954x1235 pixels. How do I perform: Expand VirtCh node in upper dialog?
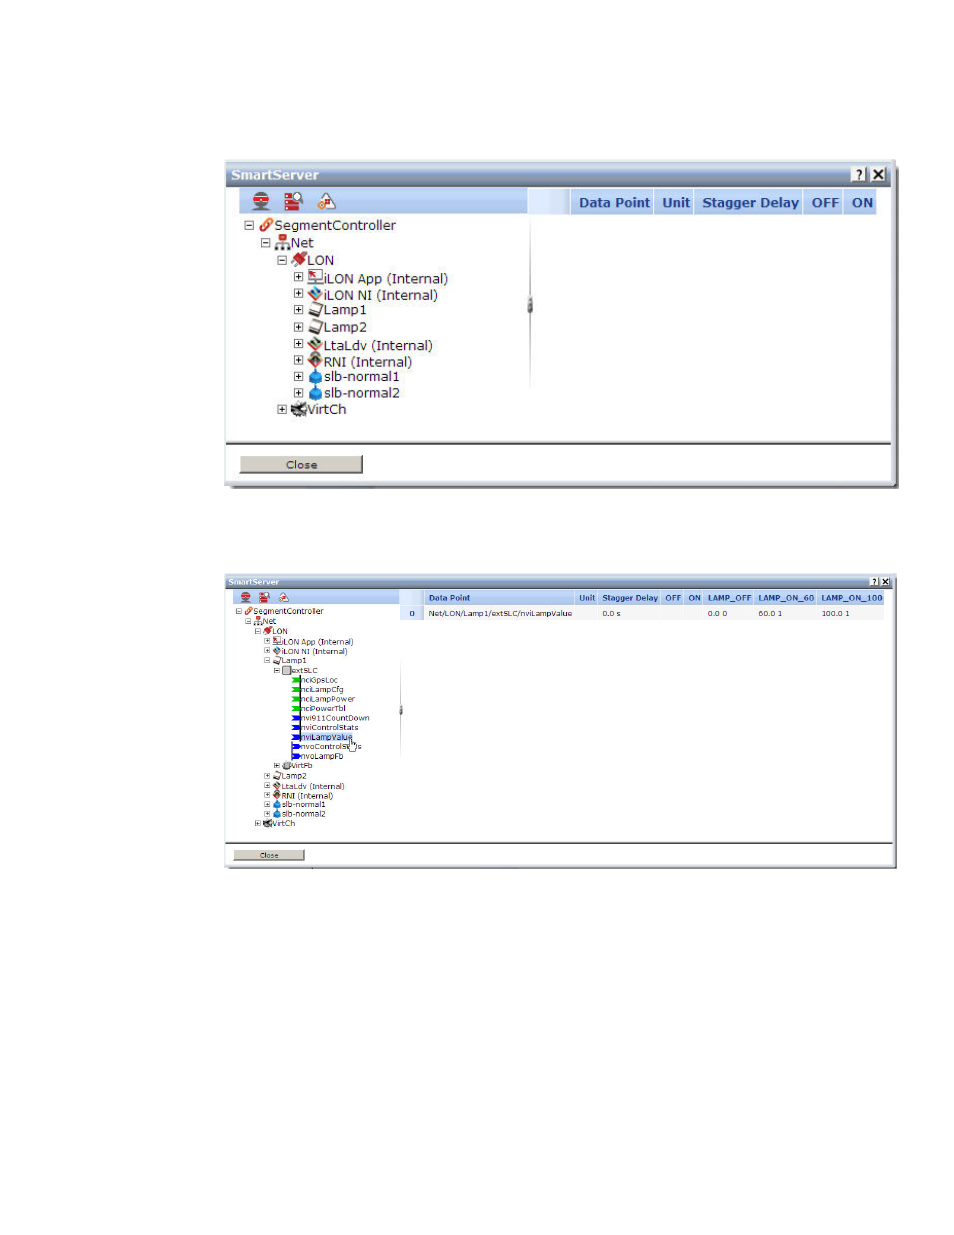click(x=282, y=409)
